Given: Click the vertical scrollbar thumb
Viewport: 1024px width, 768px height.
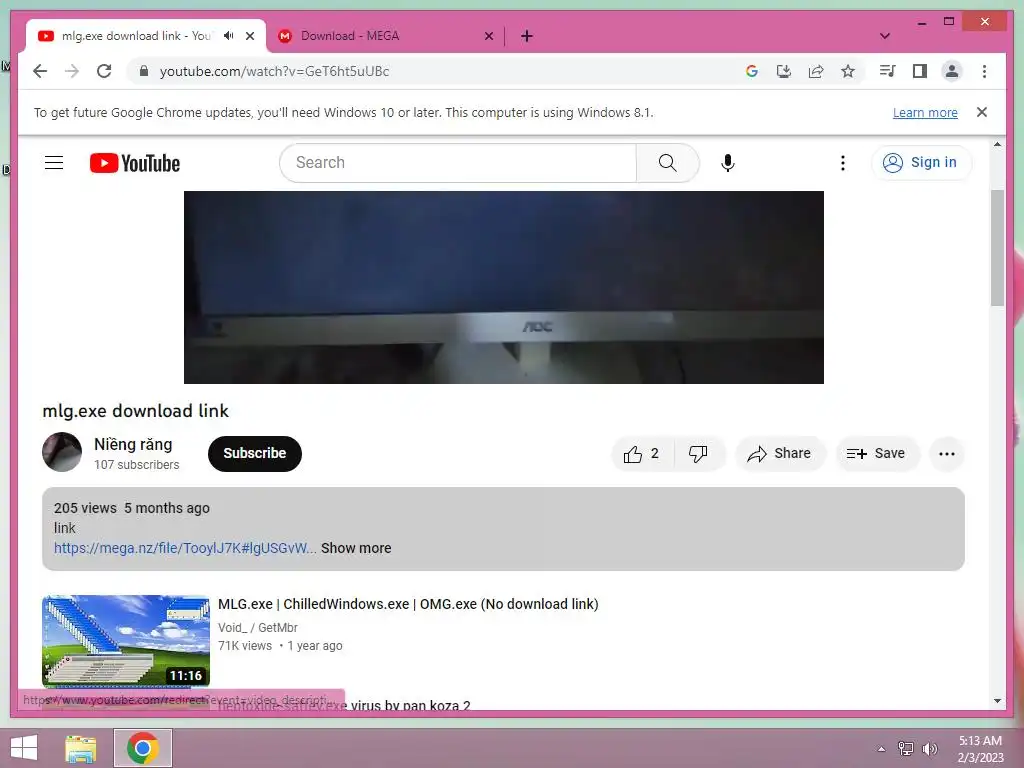Looking at the screenshot, I should (x=997, y=248).
